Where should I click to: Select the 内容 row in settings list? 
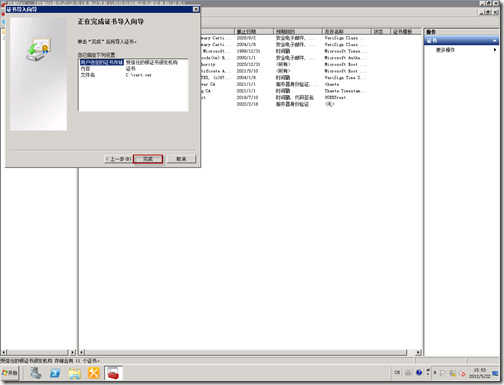[x=133, y=69]
